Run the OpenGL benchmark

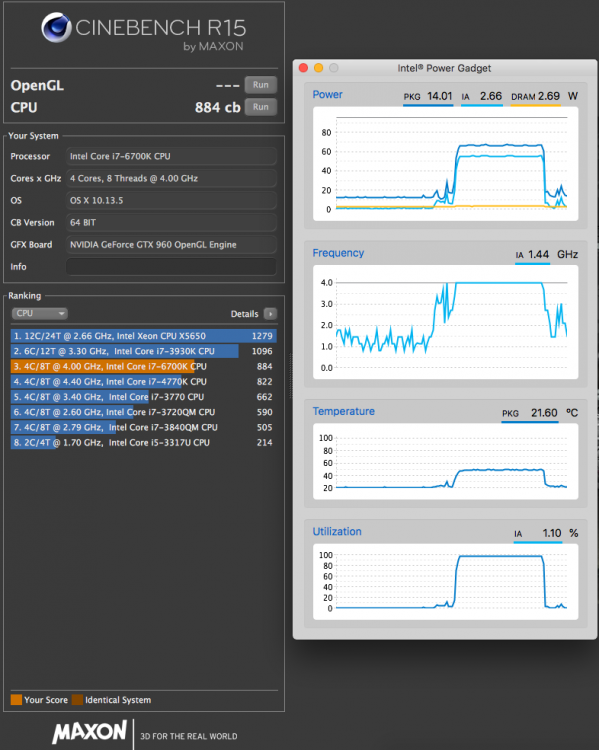click(260, 85)
